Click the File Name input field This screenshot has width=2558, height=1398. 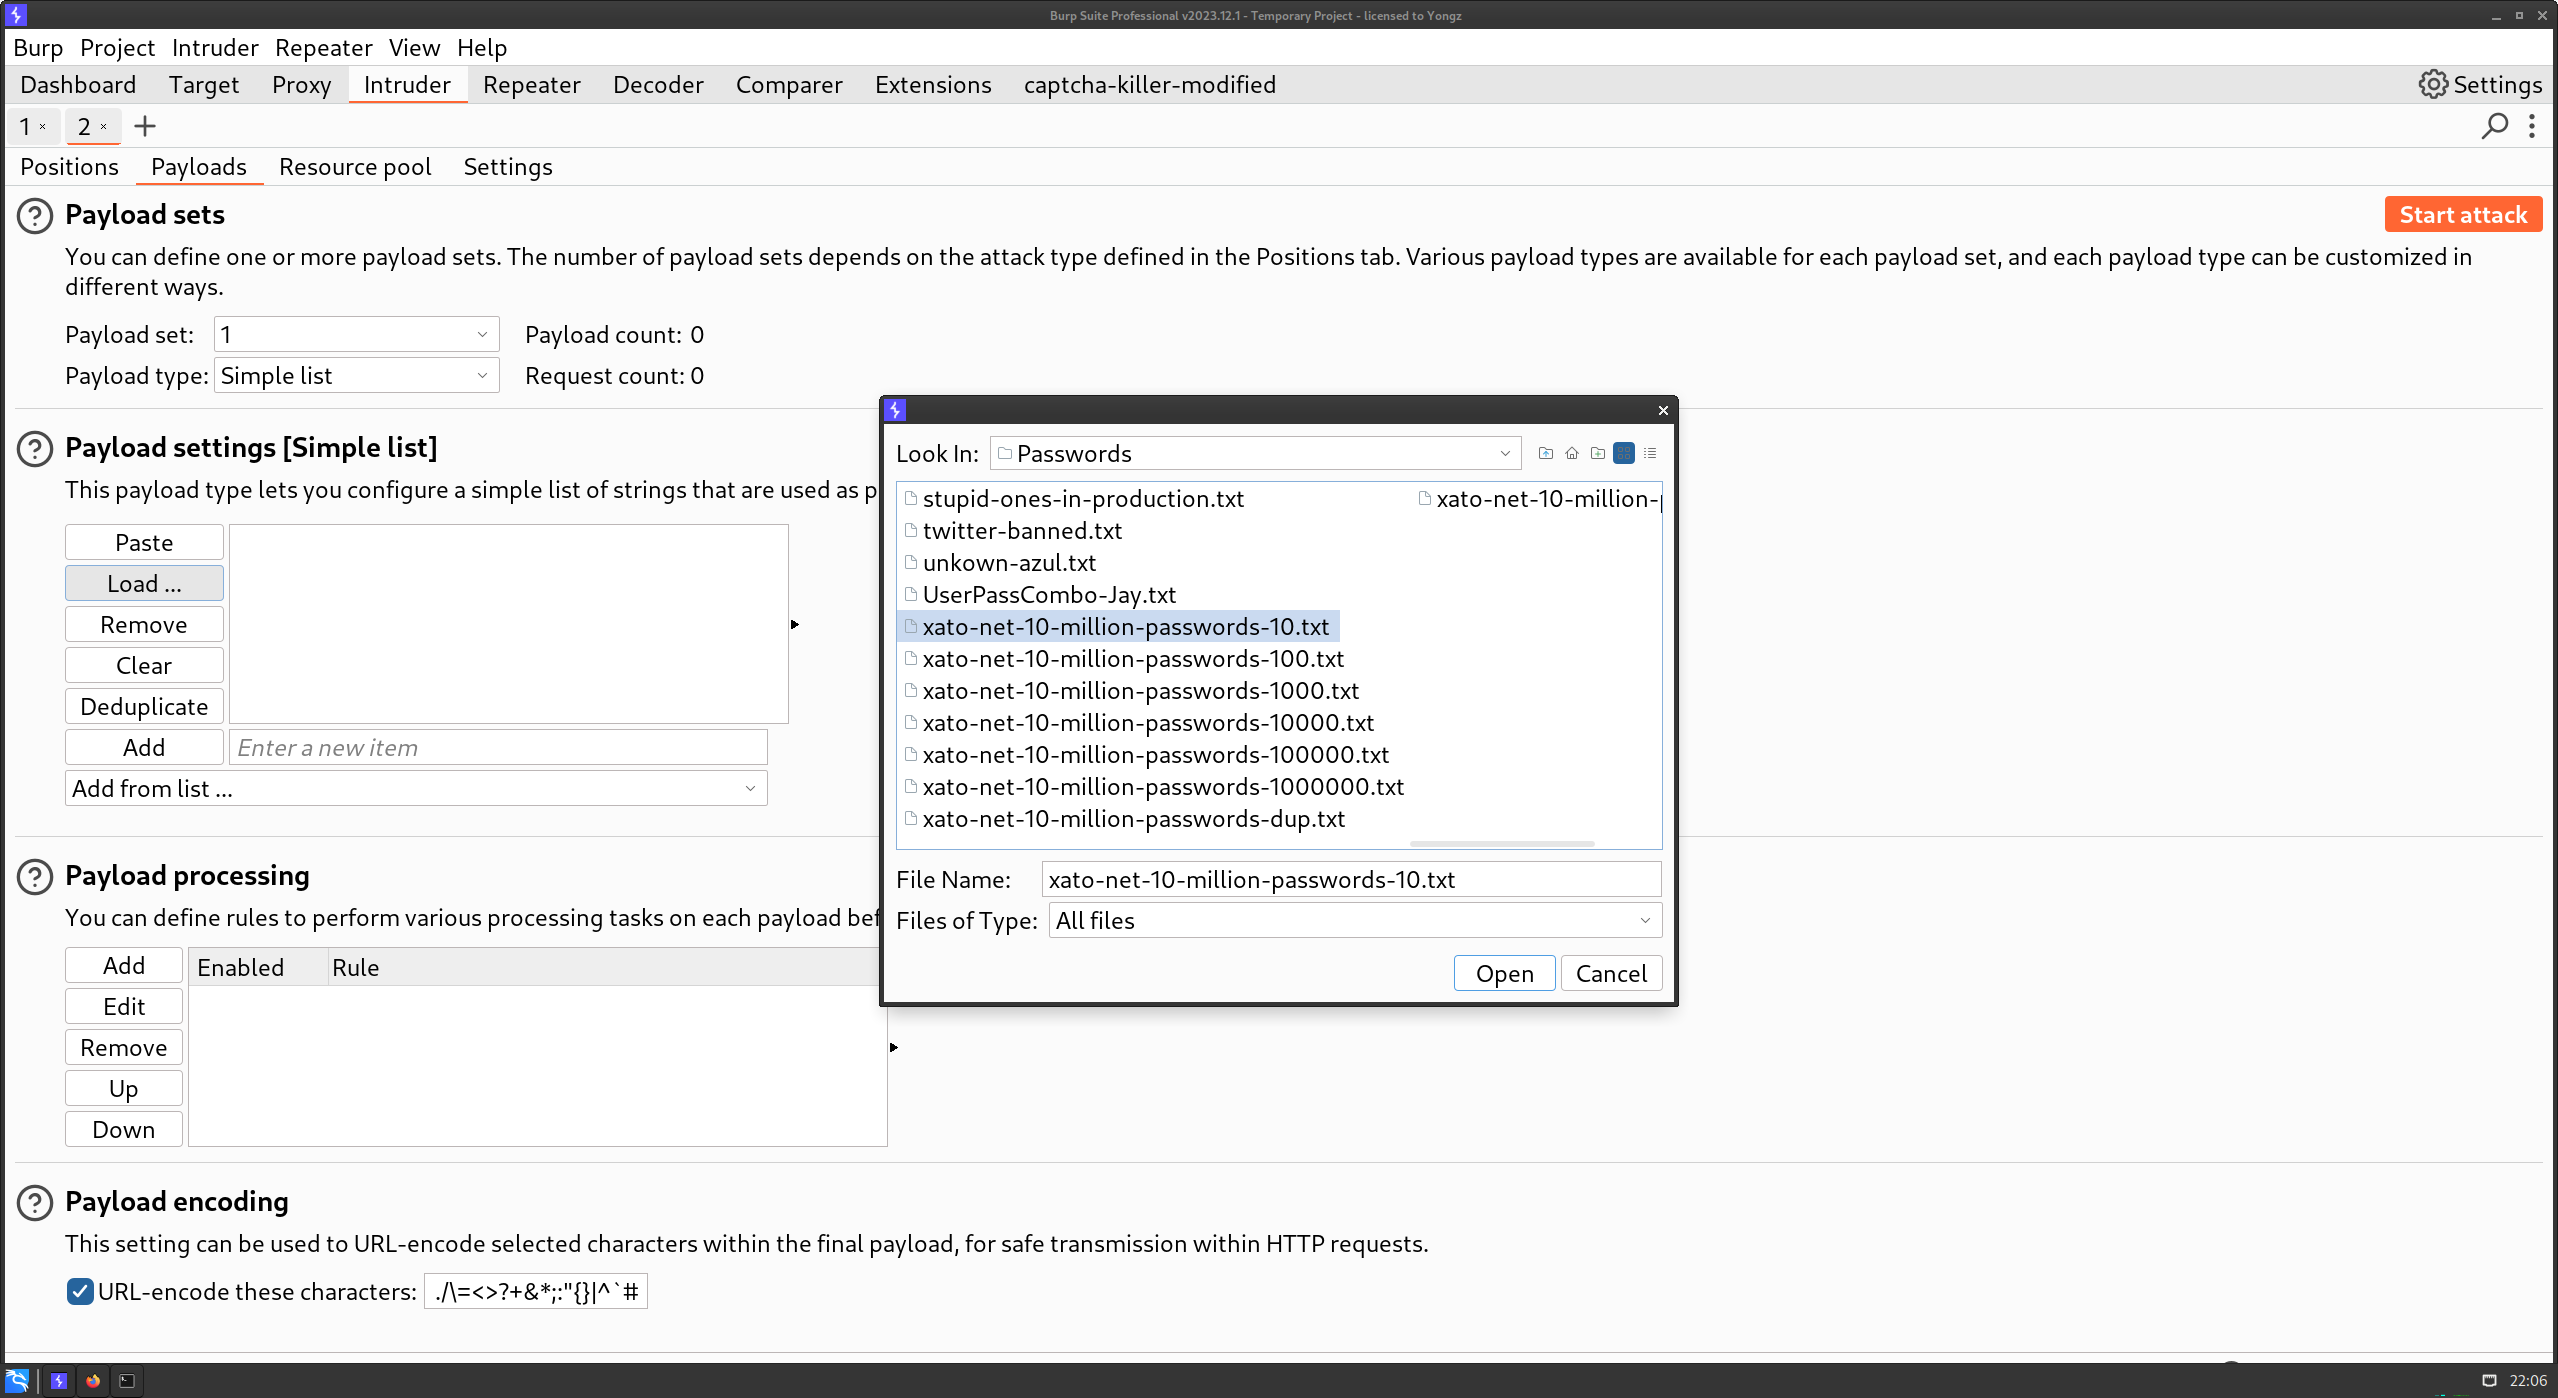(1351, 880)
